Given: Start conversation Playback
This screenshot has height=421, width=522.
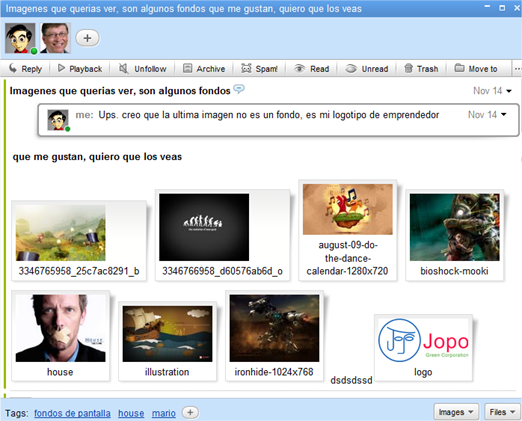Looking at the screenshot, I should [x=80, y=69].
